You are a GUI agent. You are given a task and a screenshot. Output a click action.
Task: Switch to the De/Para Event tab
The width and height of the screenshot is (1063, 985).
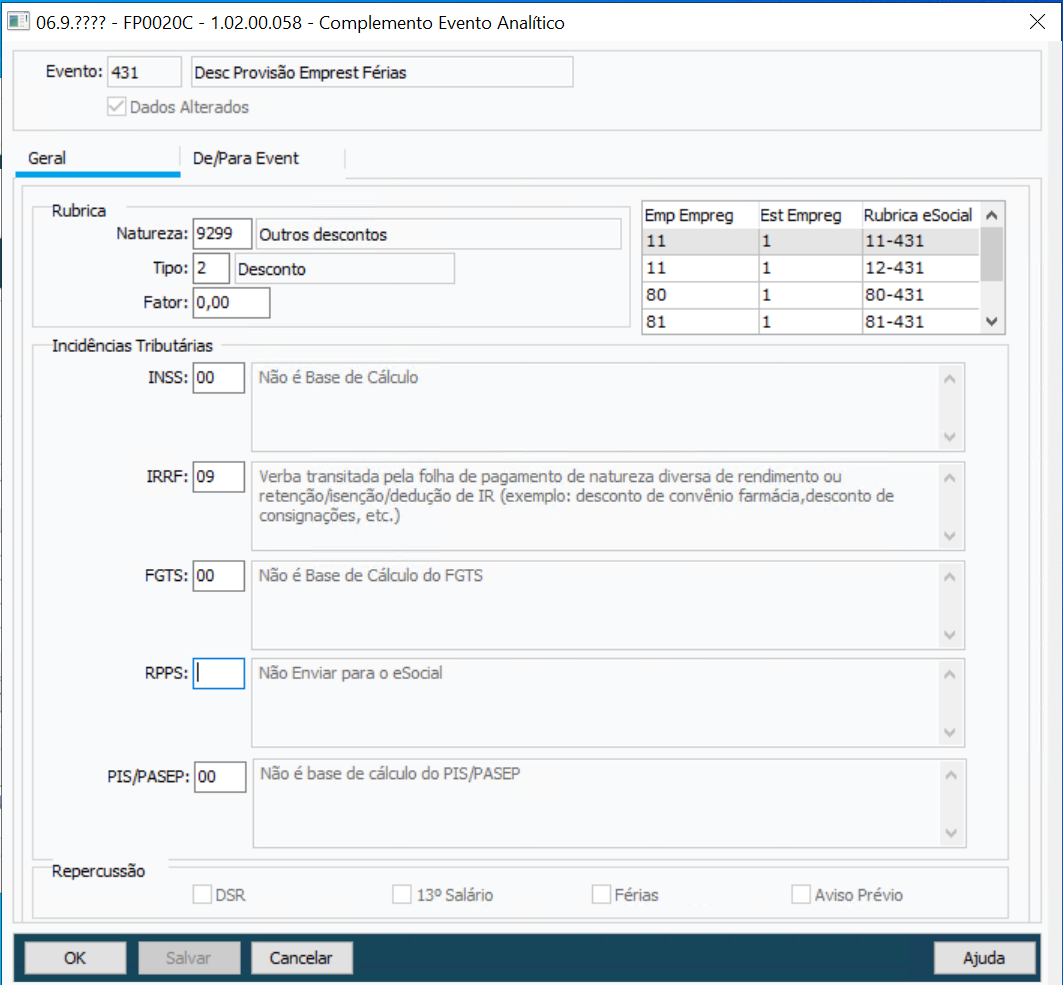(x=262, y=159)
